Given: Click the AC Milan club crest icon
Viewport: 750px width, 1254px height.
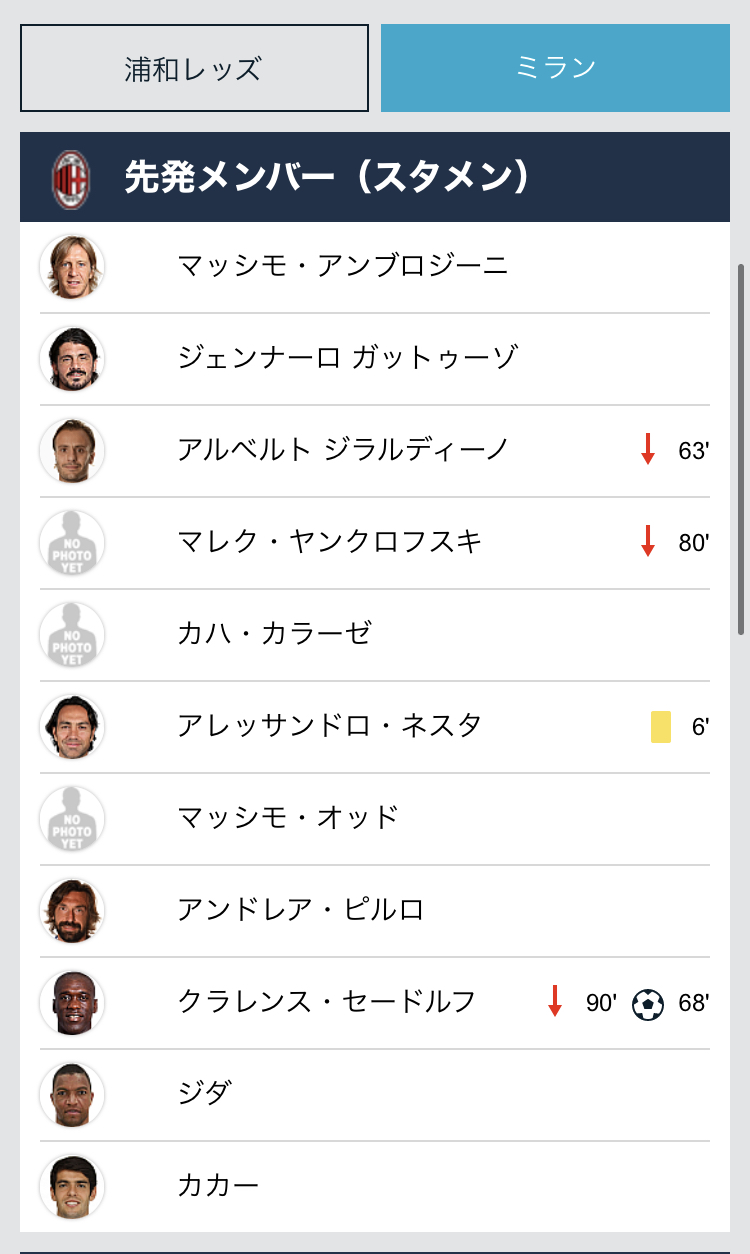Looking at the screenshot, I should pyautogui.click(x=70, y=178).
